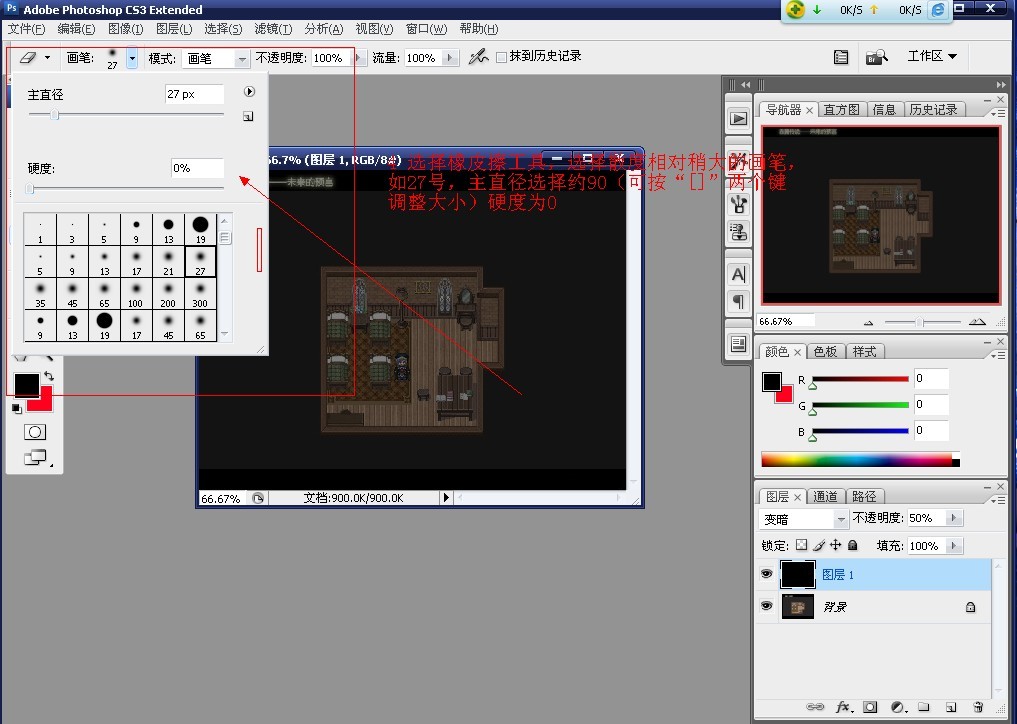The width and height of the screenshot is (1017, 724).
Task: Click the red background color swatch in toolbox
Action: (x=43, y=403)
